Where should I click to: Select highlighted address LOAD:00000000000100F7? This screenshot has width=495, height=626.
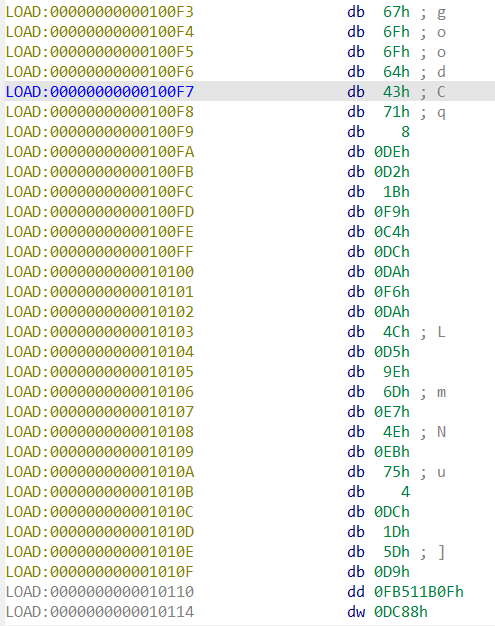pos(100,92)
